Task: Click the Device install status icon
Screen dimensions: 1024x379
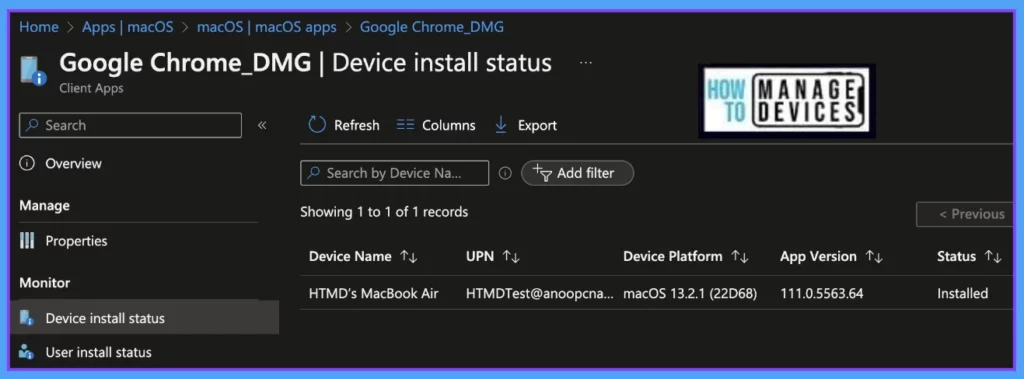Action: [x=27, y=318]
